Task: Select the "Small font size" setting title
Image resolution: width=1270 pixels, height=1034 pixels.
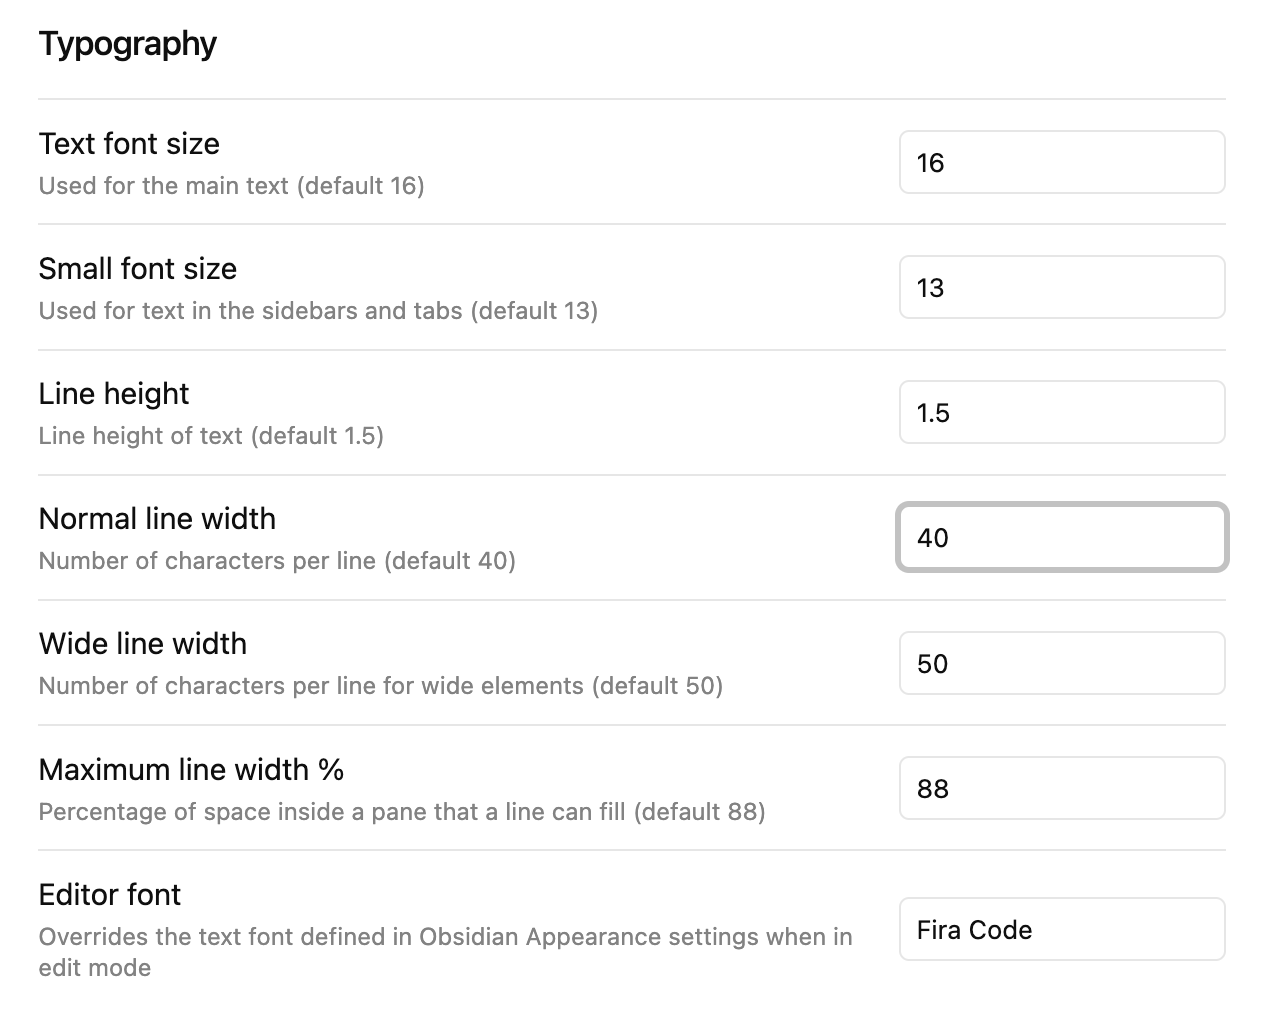Action: [x=138, y=269]
